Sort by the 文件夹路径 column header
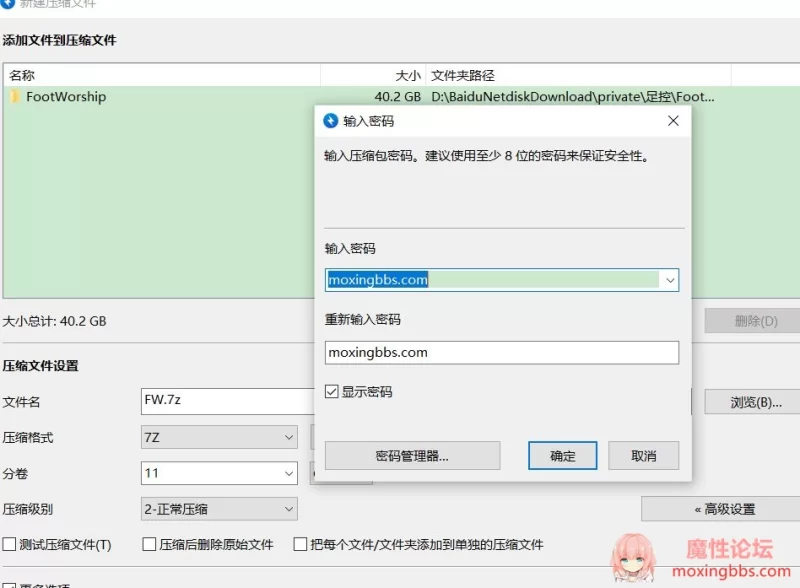The image size is (800, 588). point(578,76)
